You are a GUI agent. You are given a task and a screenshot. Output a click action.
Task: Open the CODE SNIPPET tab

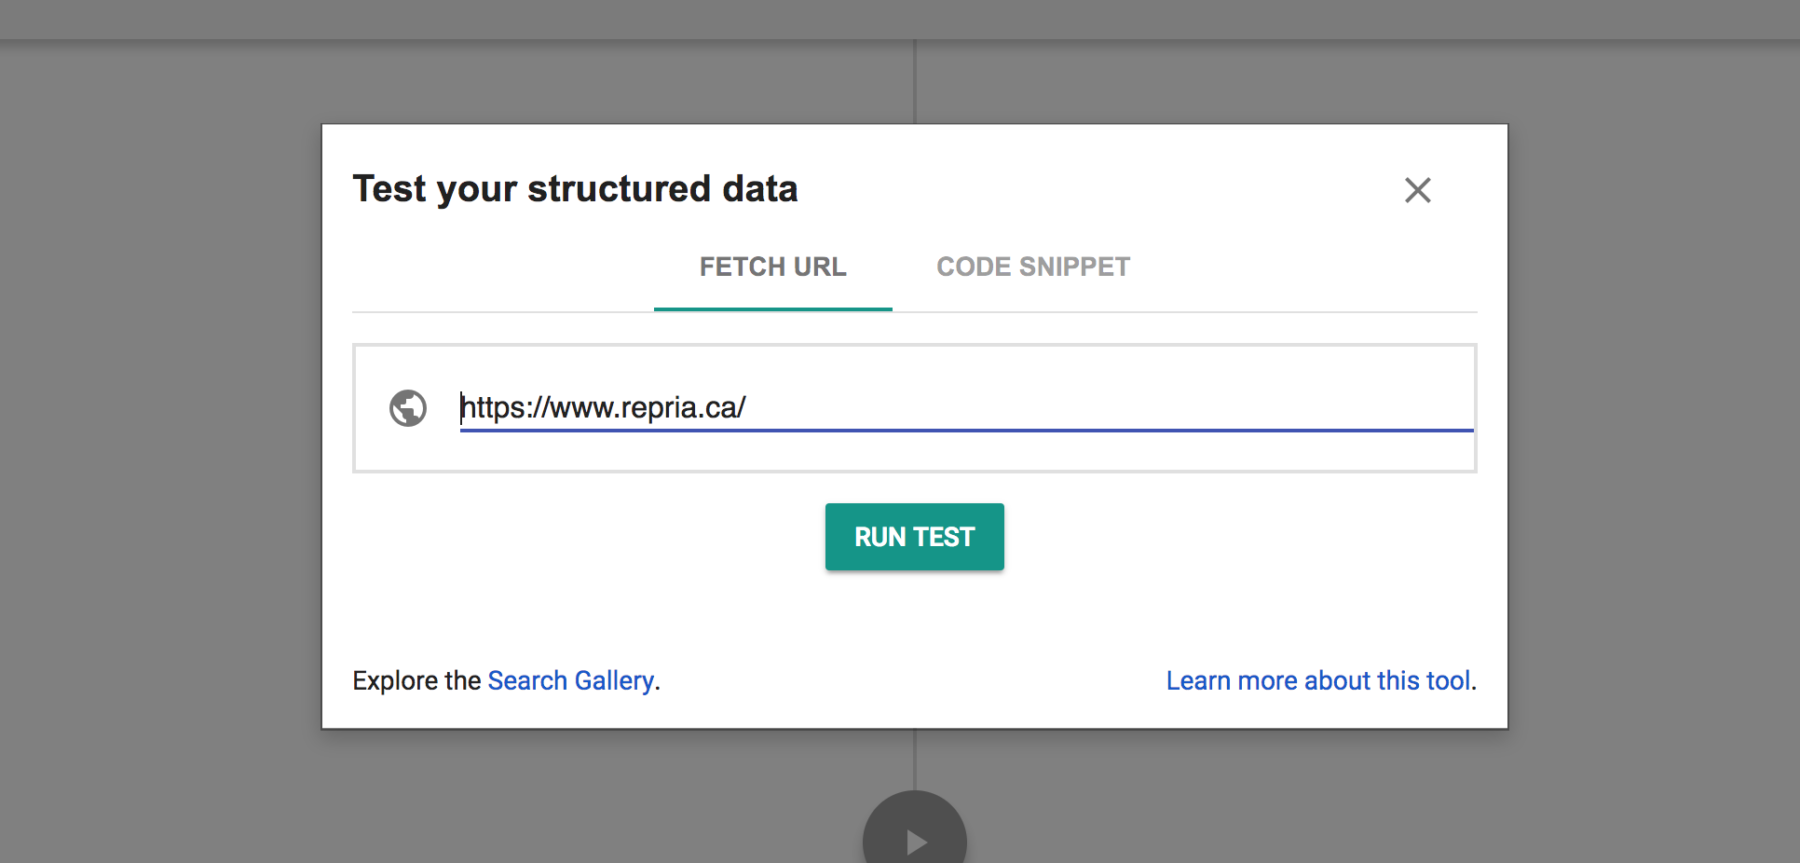[x=1033, y=267]
